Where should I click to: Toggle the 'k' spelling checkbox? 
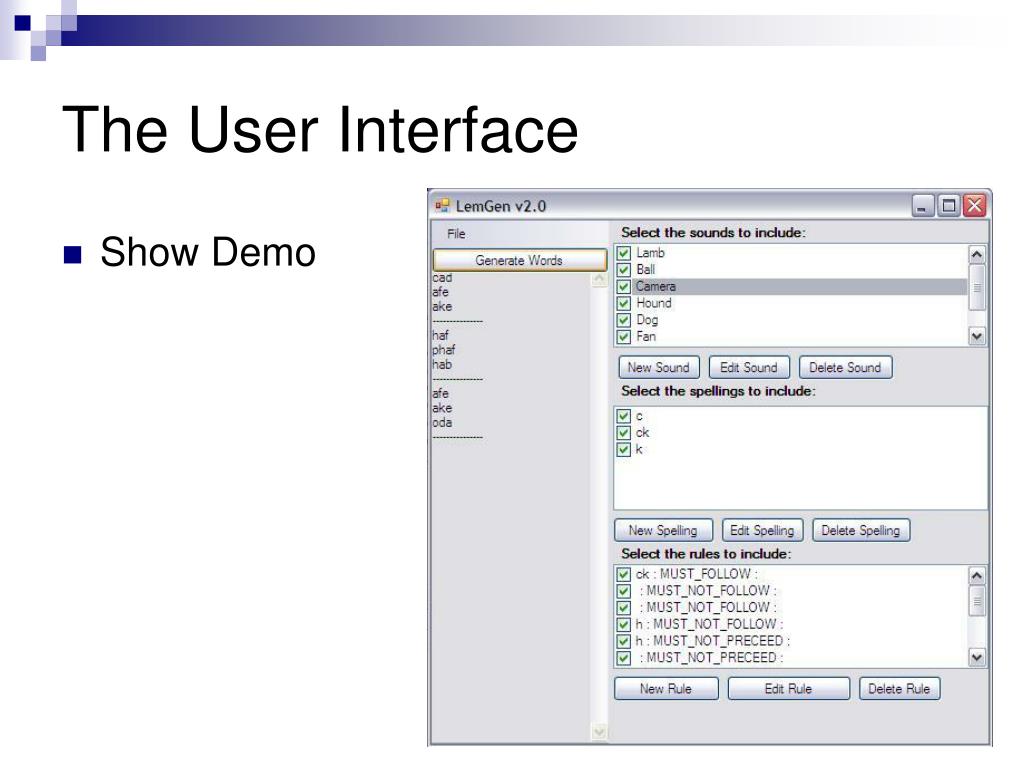[x=624, y=449]
